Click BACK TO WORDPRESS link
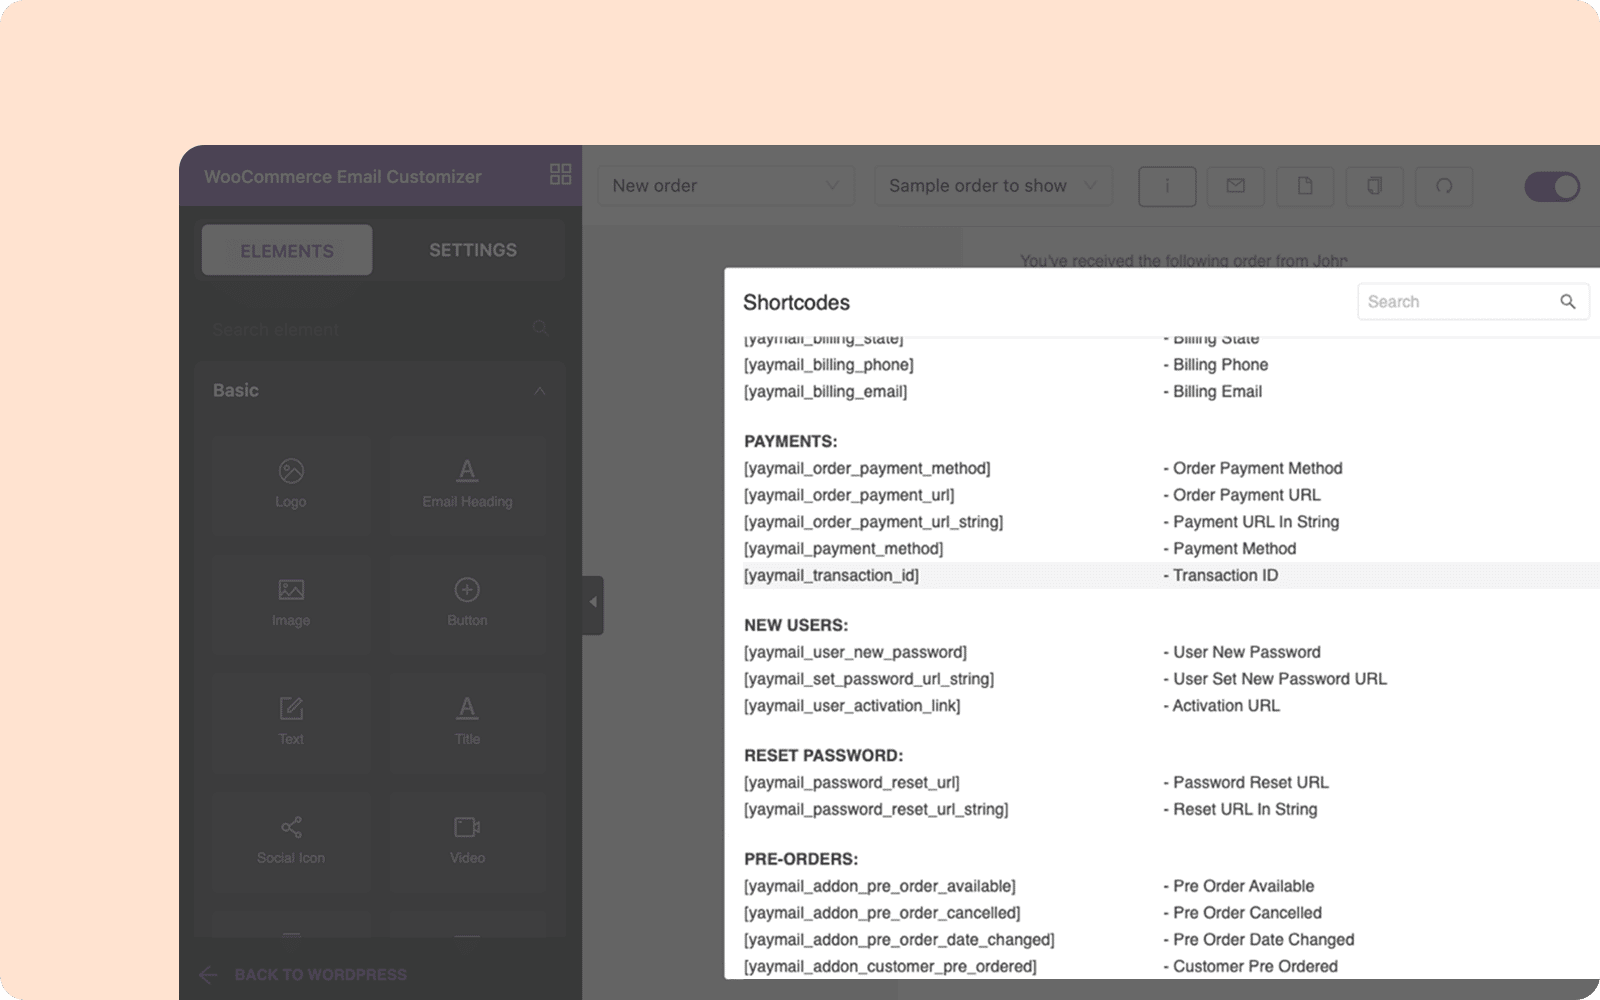 [x=320, y=974]
